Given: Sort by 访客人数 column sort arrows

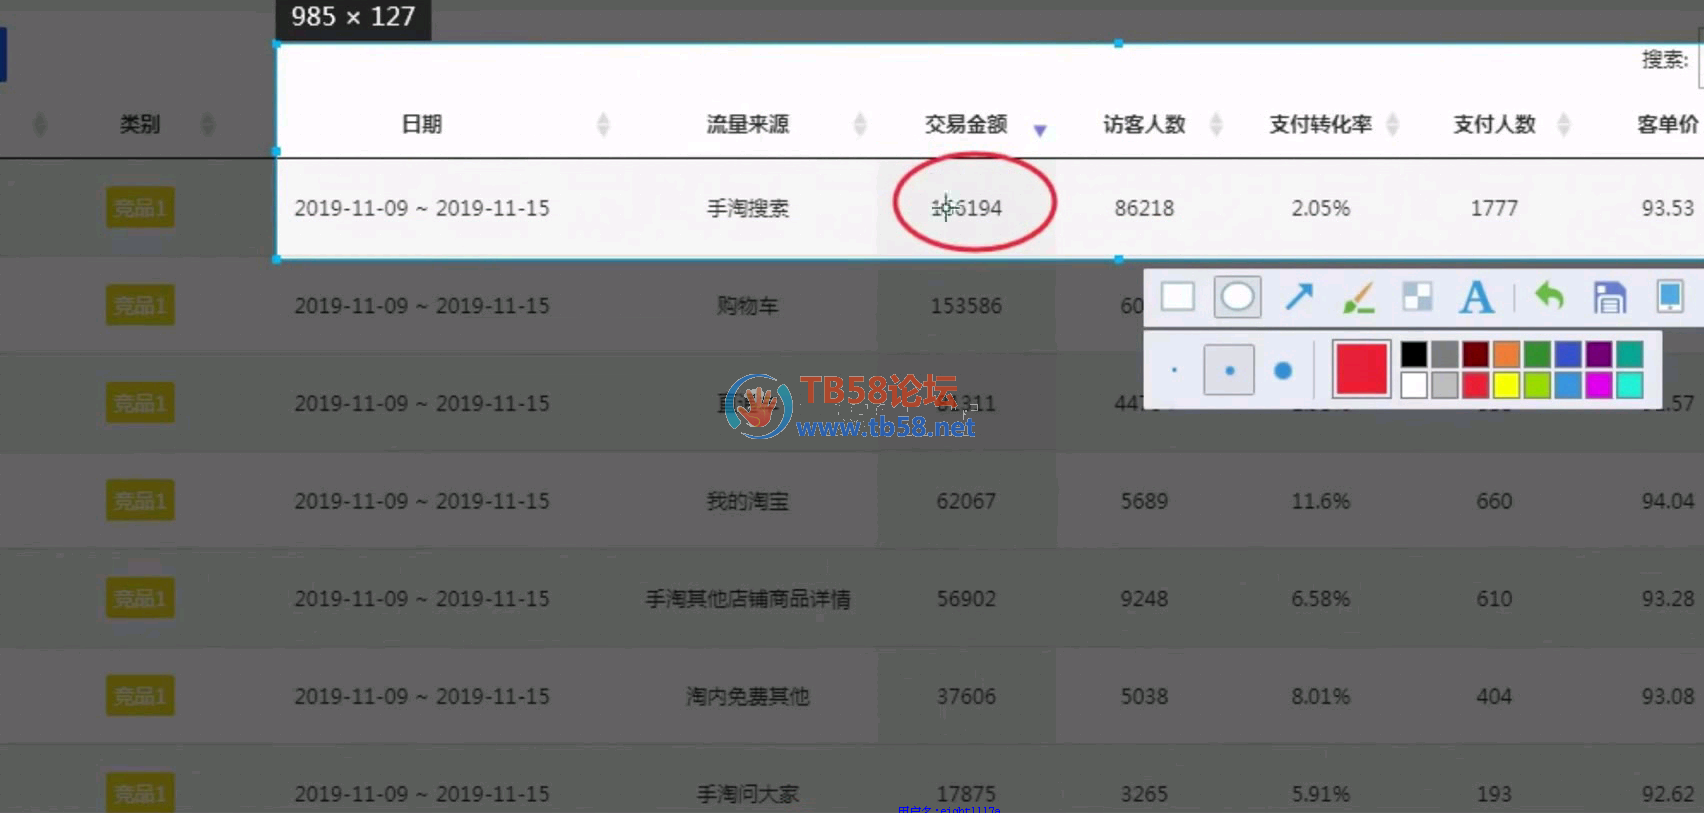Looking at the screenshot, I should [1216, 124].
